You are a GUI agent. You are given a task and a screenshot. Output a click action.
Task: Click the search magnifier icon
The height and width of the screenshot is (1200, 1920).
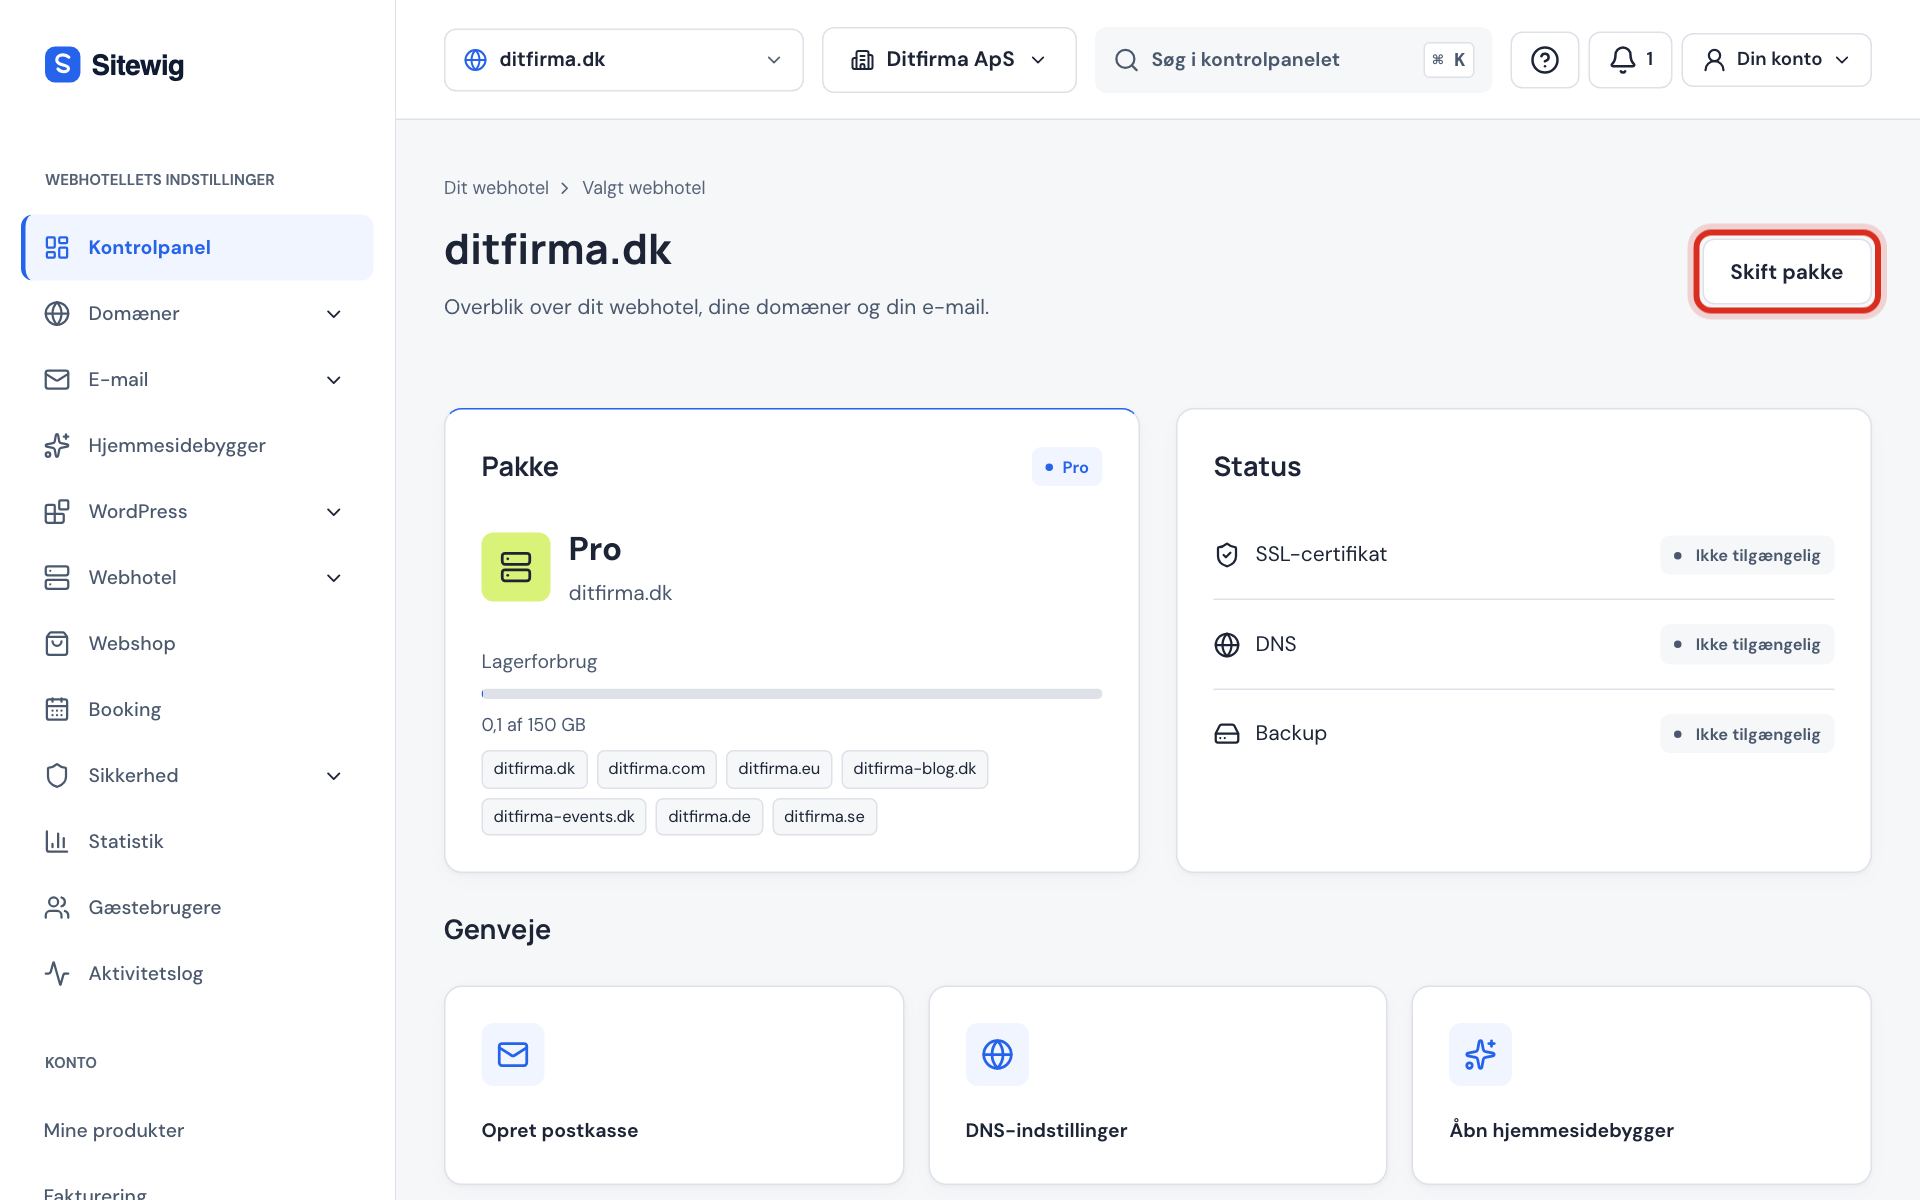click(x=1126, y=60)
